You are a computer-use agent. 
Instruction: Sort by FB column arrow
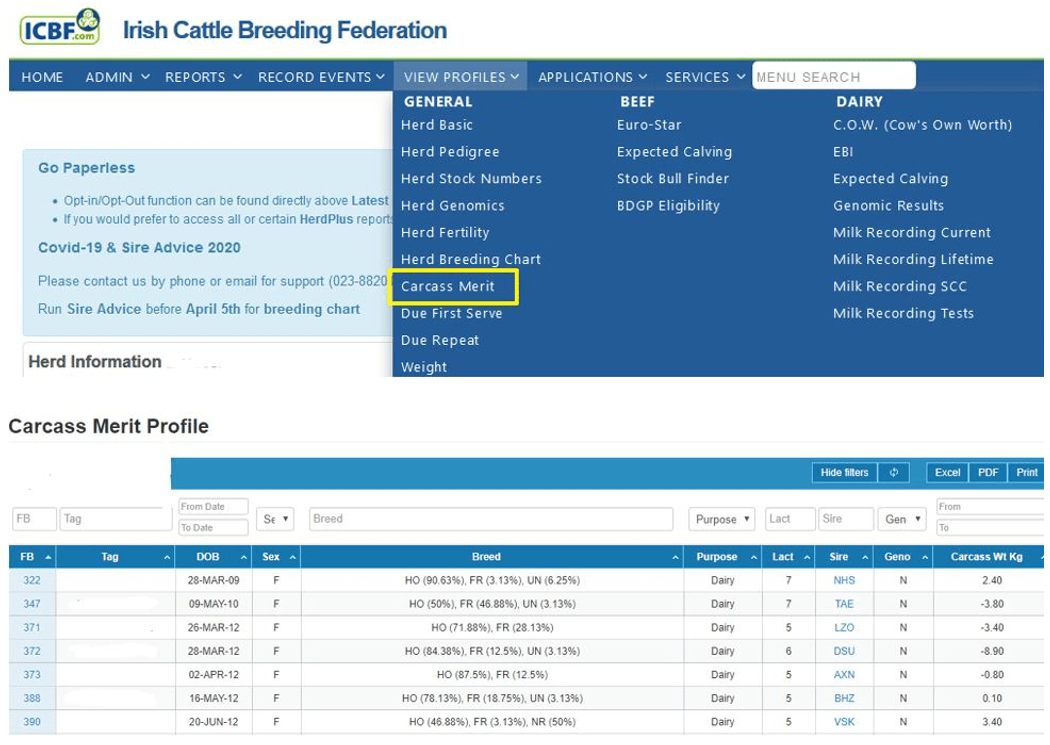(48, 557)
